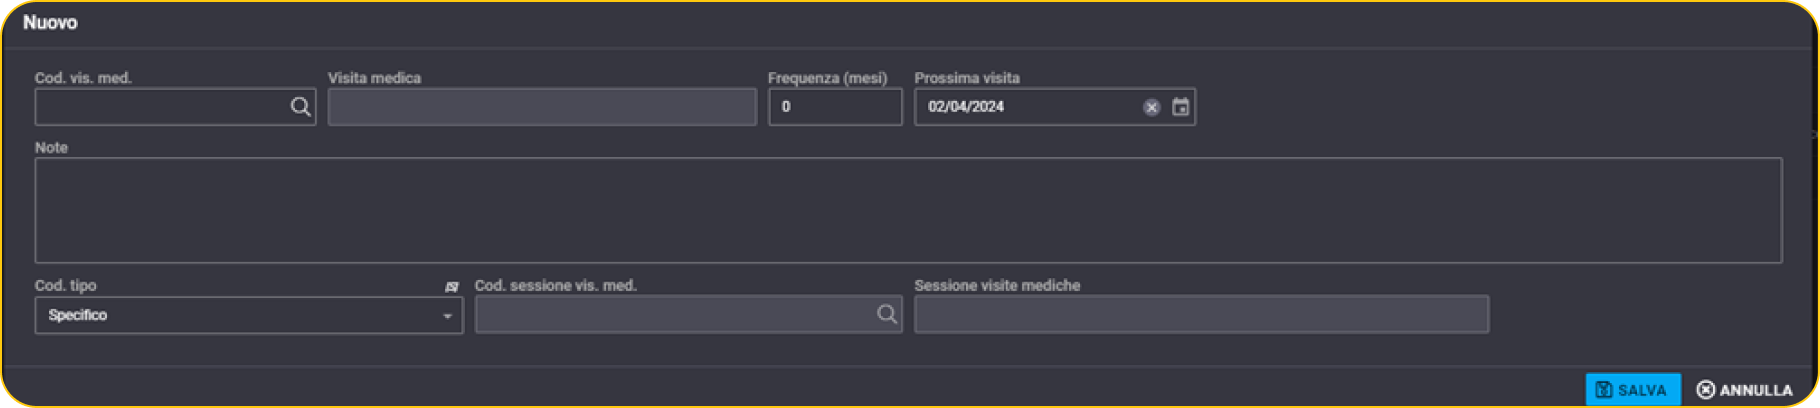Image resolution: width=1820 pixels, height=408 pixels.
Task: Open the Specifico combo box
Action: [x=249, y=315]
